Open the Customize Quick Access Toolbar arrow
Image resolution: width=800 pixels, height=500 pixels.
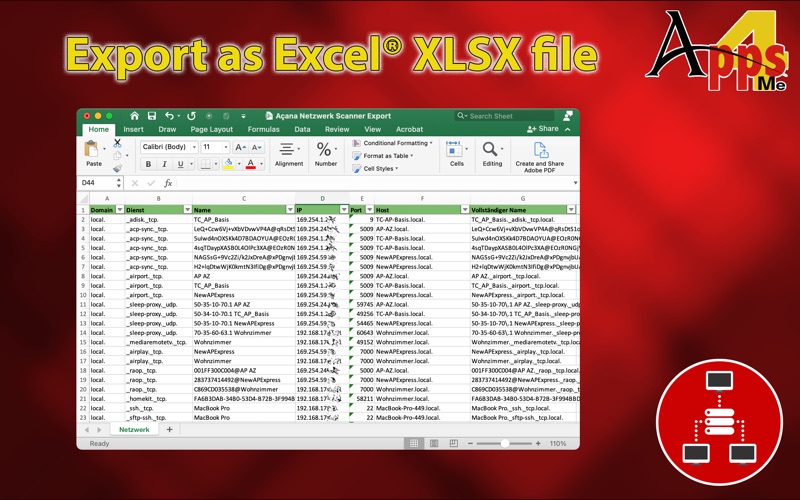pyautogui.click(x=243, y=116)
